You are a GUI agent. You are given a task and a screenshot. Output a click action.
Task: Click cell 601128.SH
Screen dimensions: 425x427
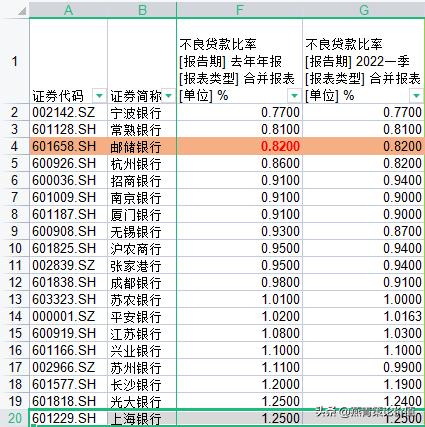[x=68, y=129]
